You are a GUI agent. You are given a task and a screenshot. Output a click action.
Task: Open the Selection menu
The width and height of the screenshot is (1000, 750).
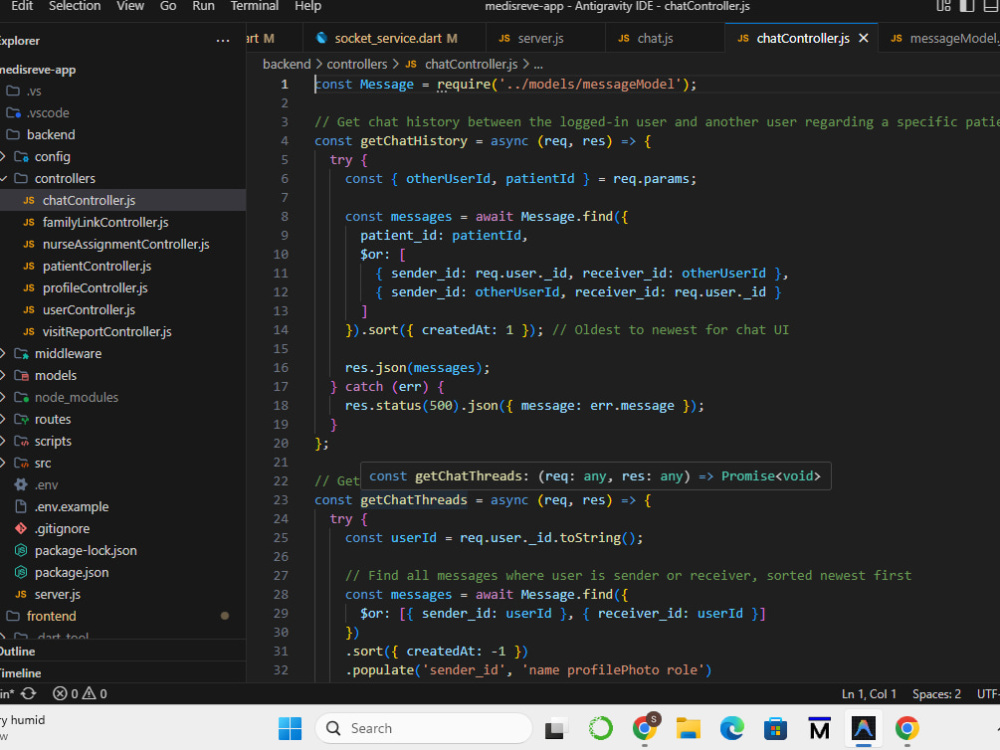75,6
